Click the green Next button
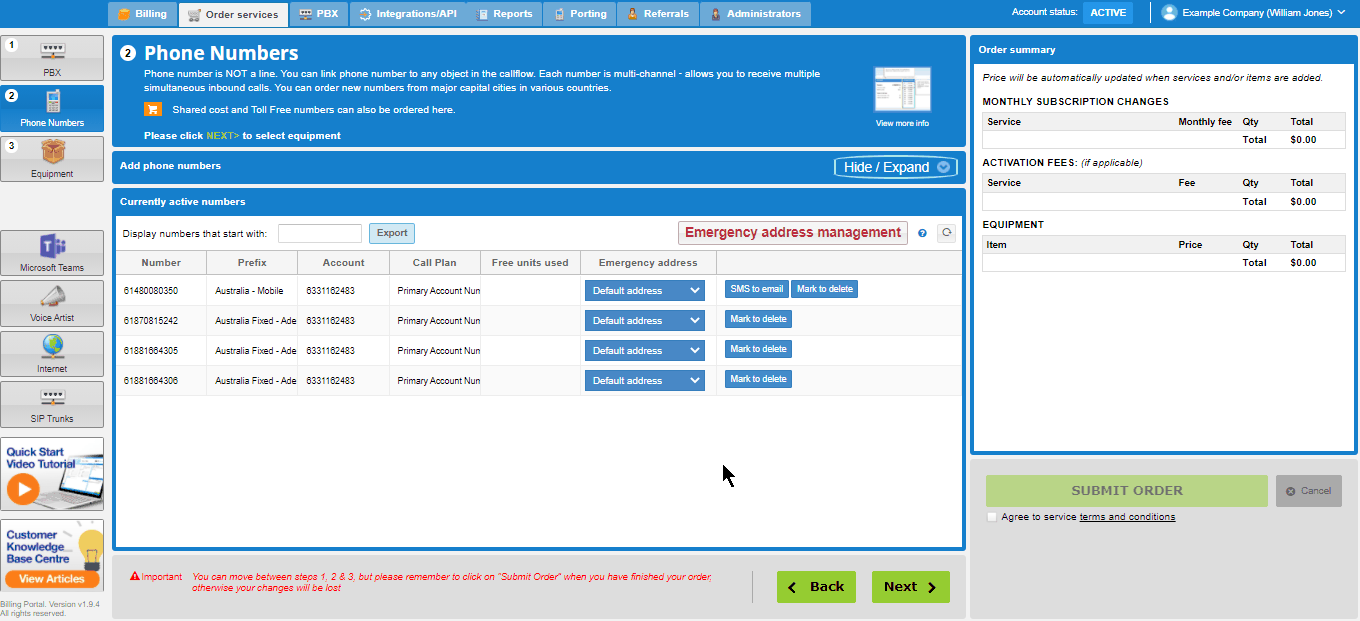Screen dimensions: 1360x621 [x=910, y=587]
